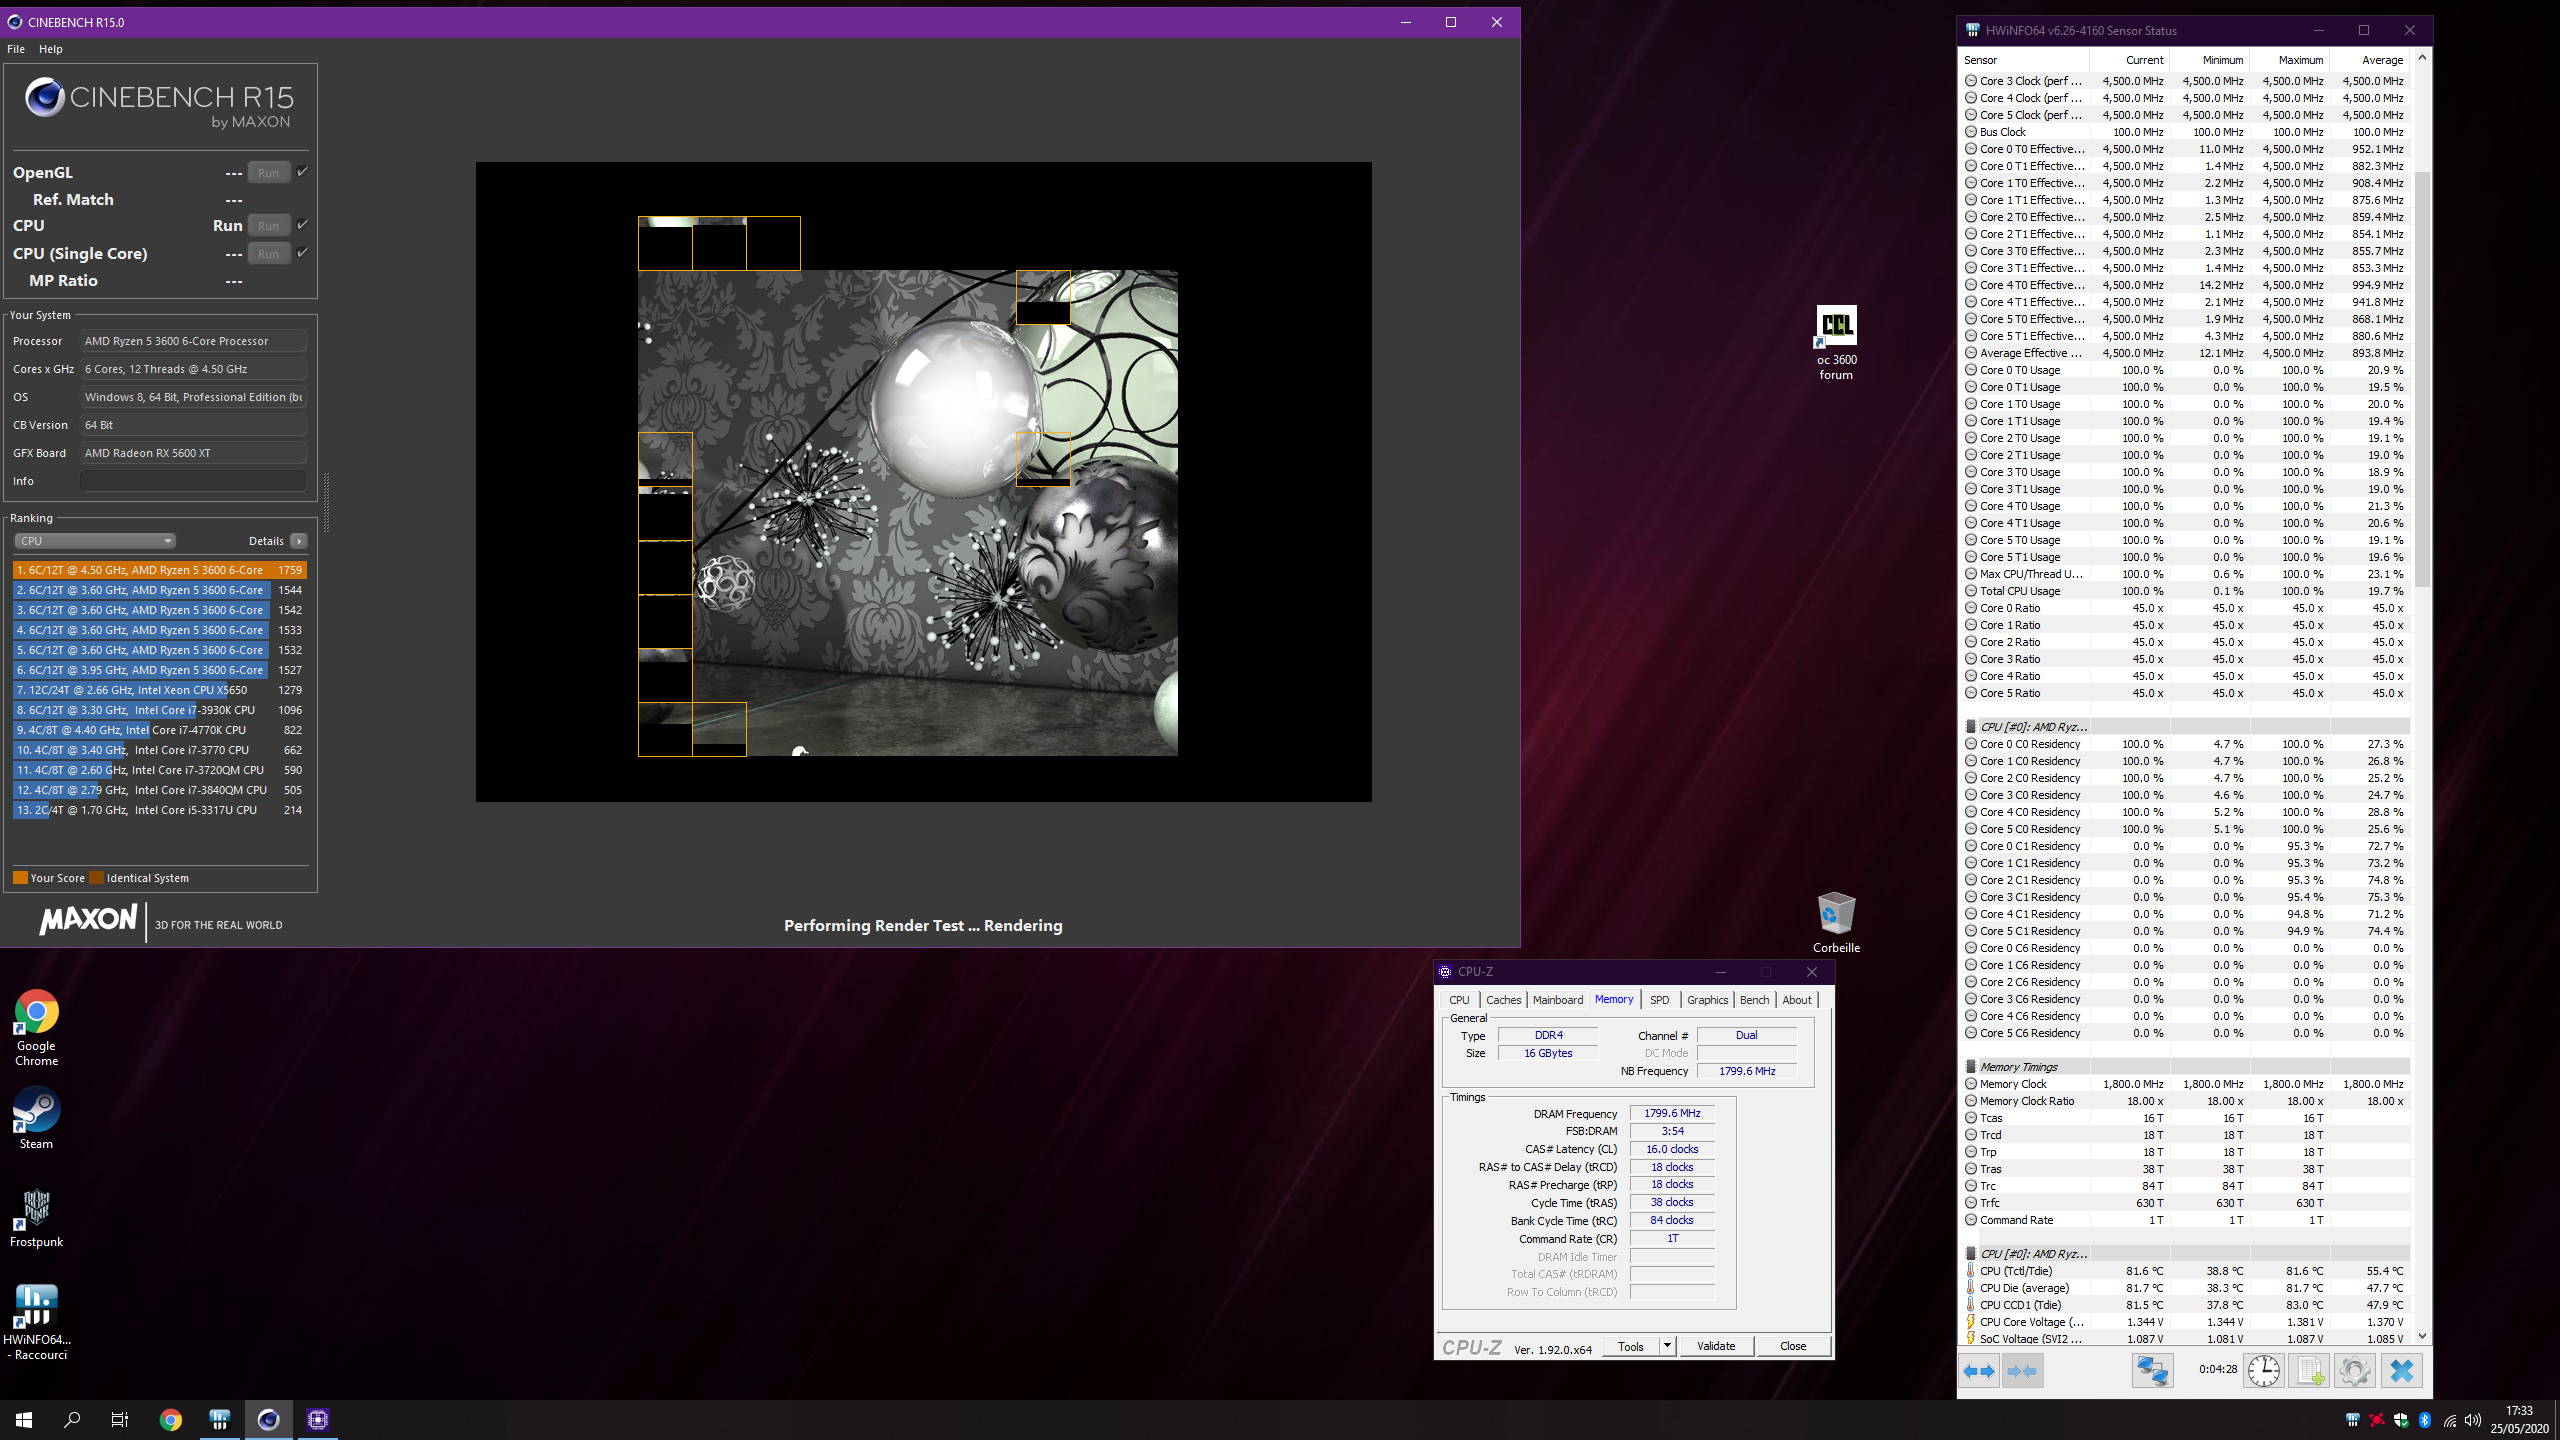Switch to the CPU tab in CPU-Z

[x=1459, y=1000]
